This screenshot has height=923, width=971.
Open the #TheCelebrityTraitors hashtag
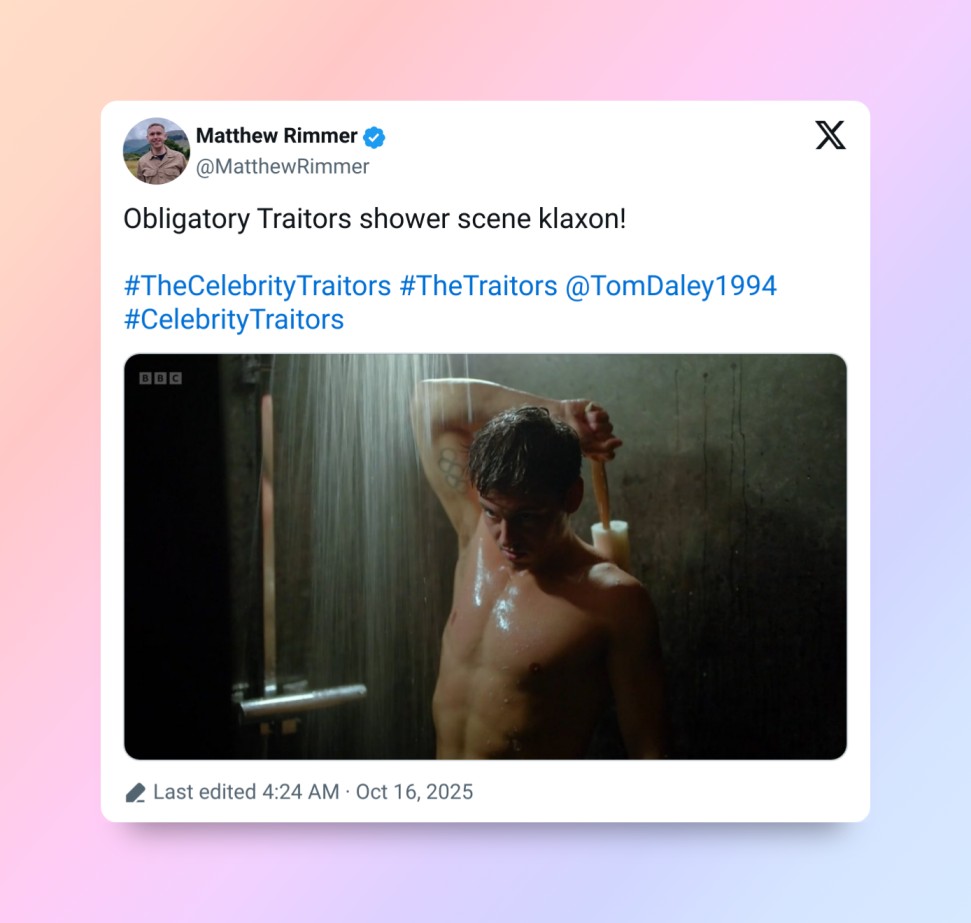(x=257, y=286)
